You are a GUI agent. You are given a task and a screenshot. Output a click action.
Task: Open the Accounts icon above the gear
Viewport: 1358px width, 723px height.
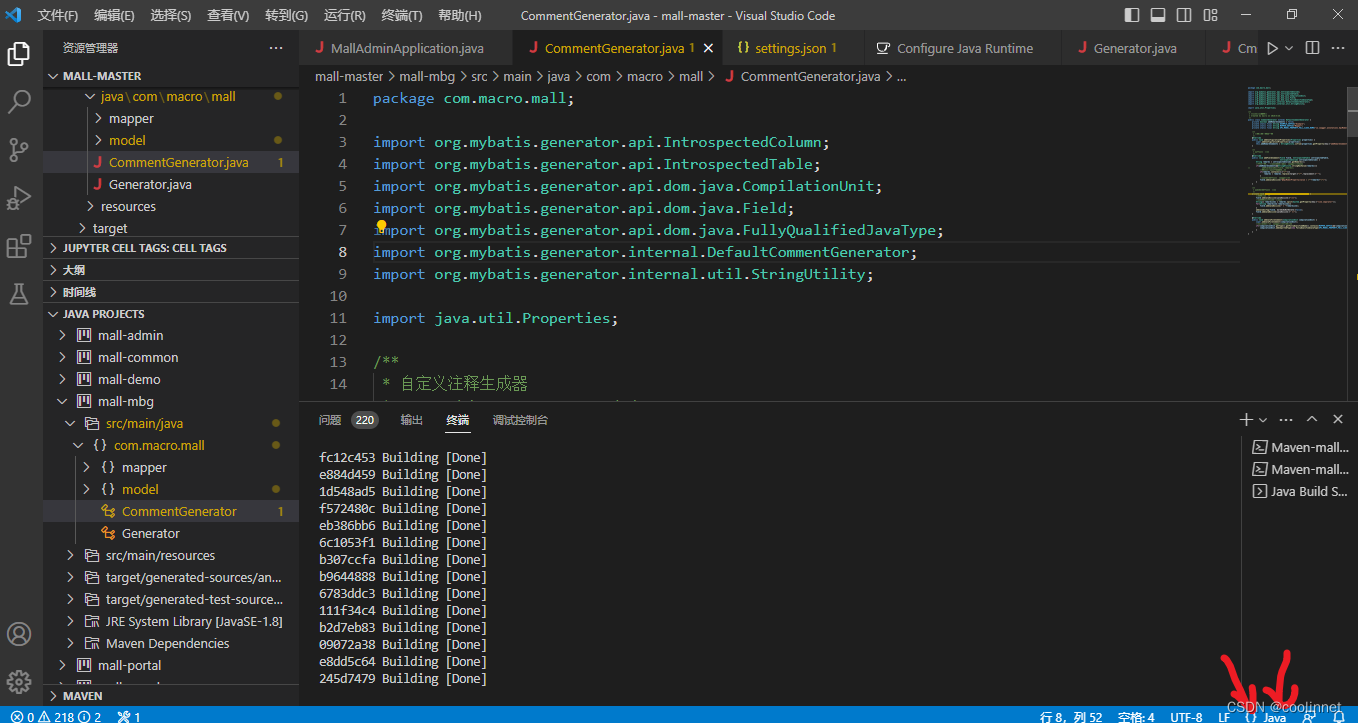point(20,633)
